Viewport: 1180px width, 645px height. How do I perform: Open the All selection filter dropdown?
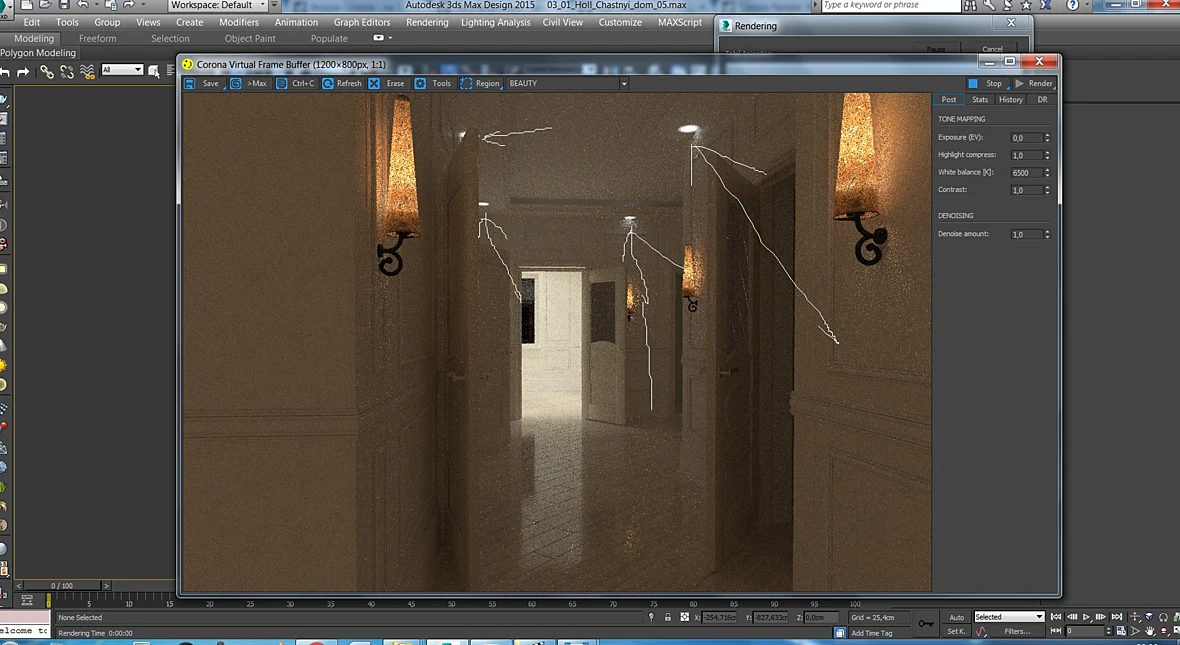(122, 70)
